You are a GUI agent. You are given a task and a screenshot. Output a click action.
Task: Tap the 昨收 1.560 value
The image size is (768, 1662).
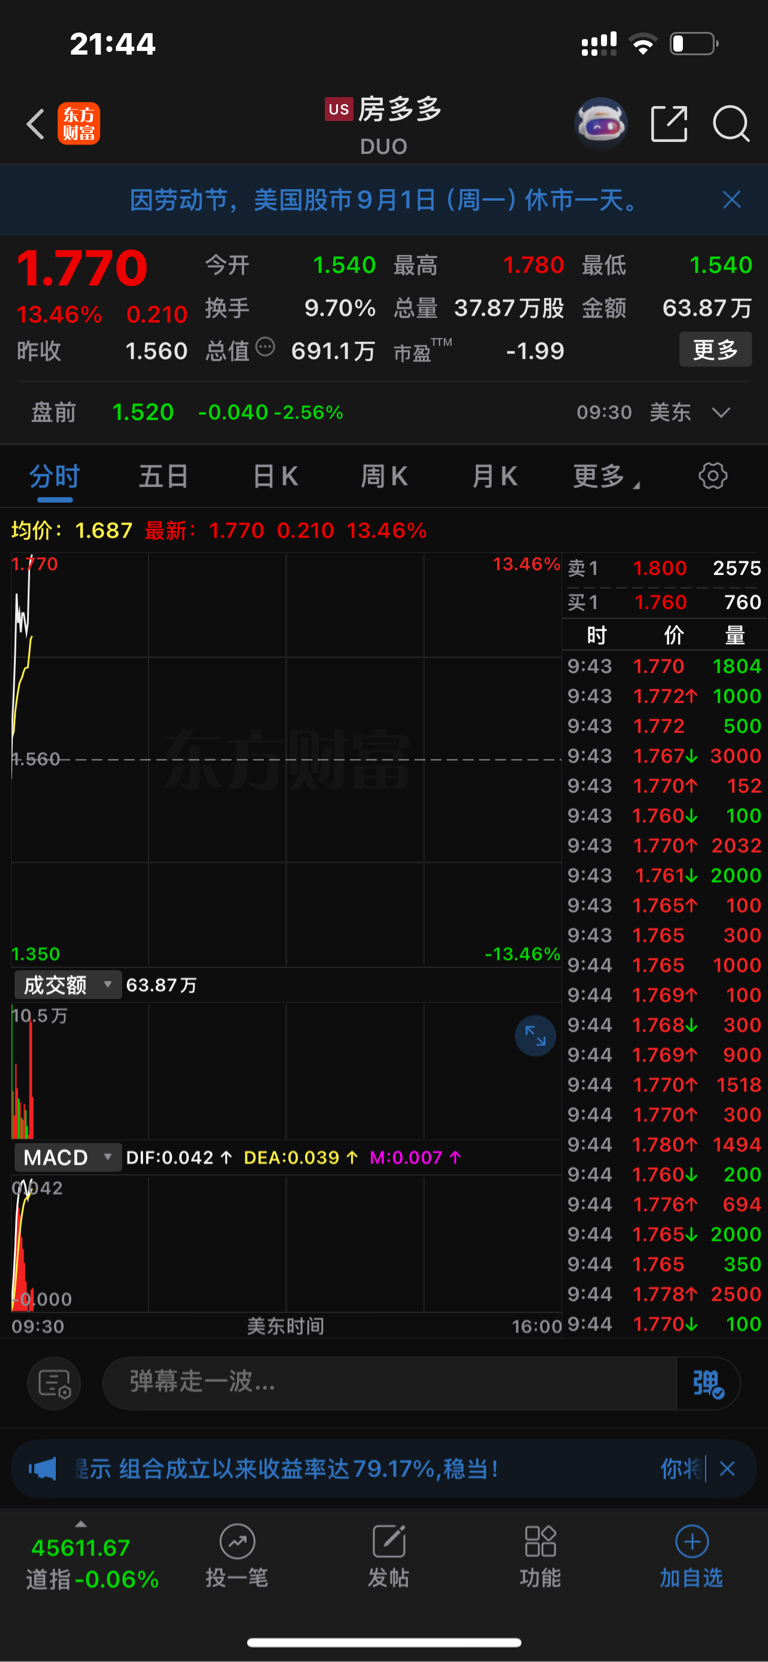click(156, 351)
